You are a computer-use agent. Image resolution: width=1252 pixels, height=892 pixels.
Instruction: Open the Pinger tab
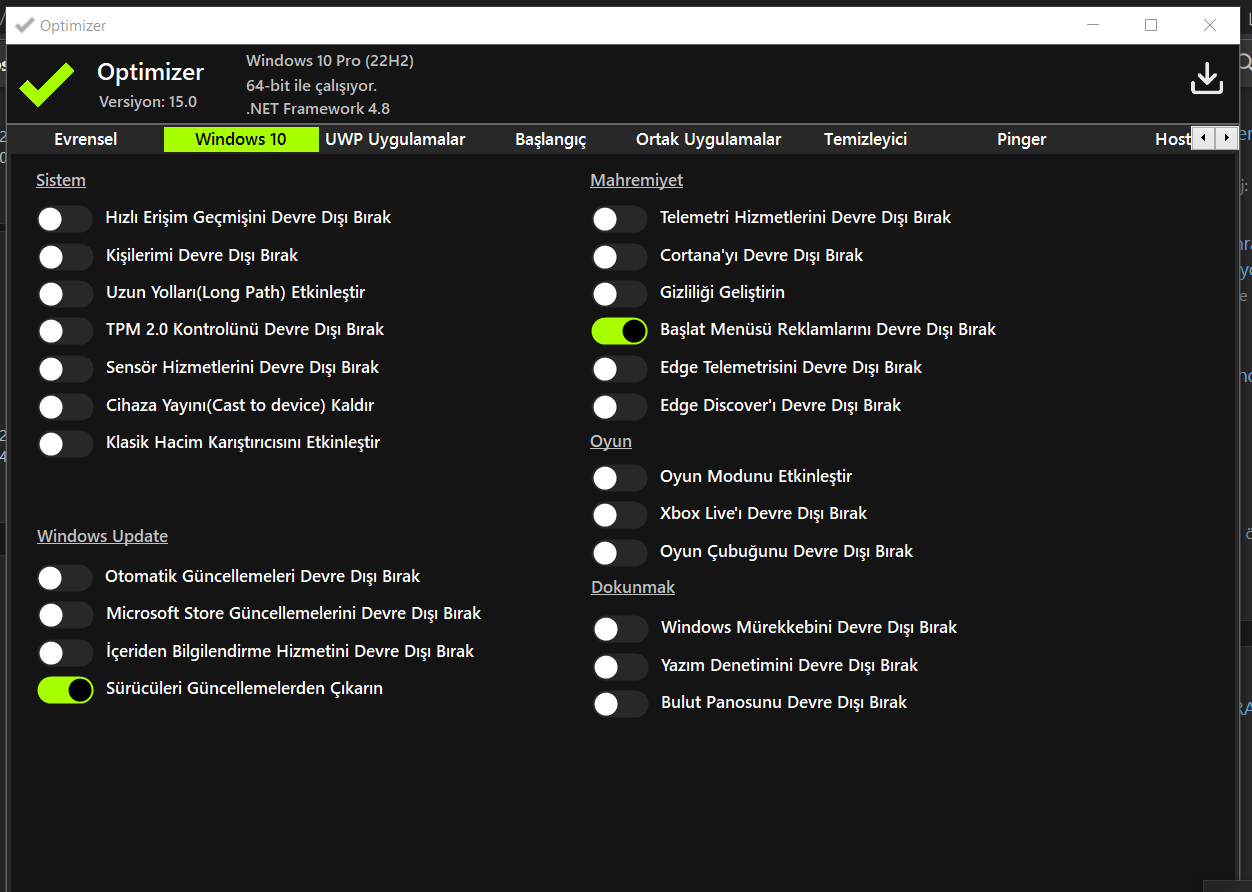click(x=1021, y=139)
